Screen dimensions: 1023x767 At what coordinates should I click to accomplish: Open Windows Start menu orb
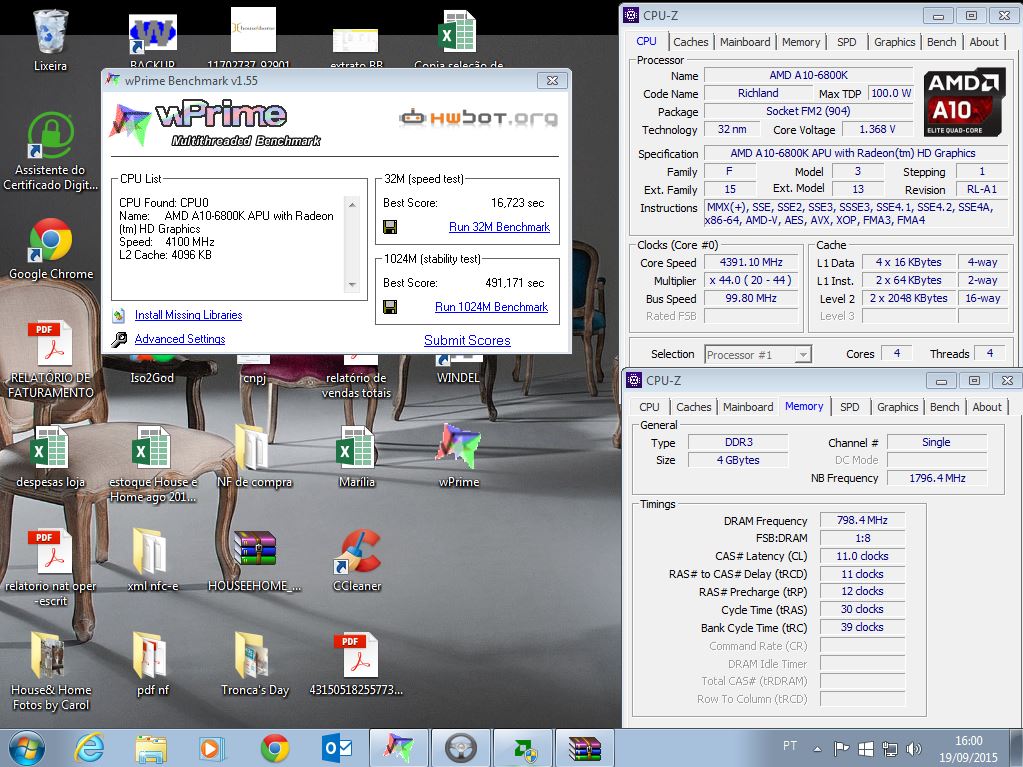(26, 748)
